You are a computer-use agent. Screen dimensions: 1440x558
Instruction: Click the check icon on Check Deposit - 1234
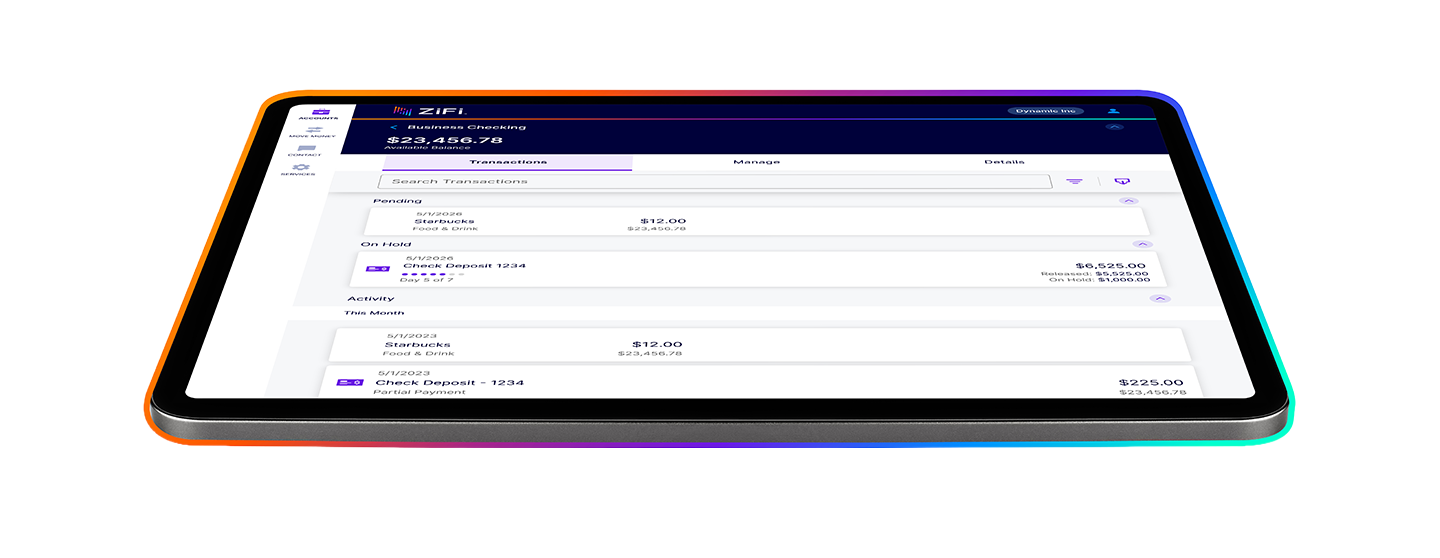click(x=350, y=382)
